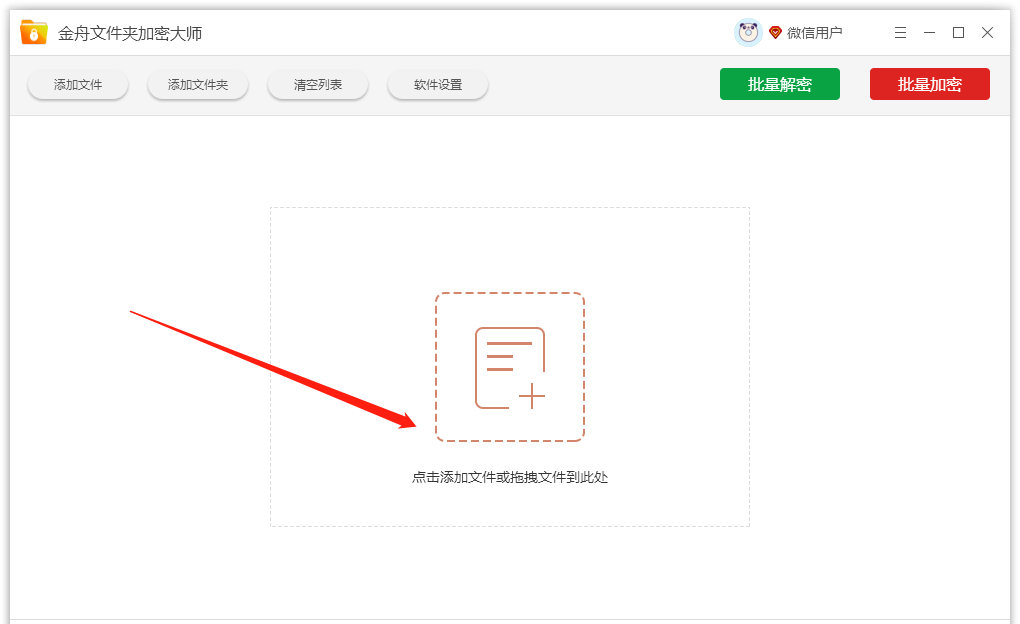
Task: Click the maximize window control
Action: point(957,32)
